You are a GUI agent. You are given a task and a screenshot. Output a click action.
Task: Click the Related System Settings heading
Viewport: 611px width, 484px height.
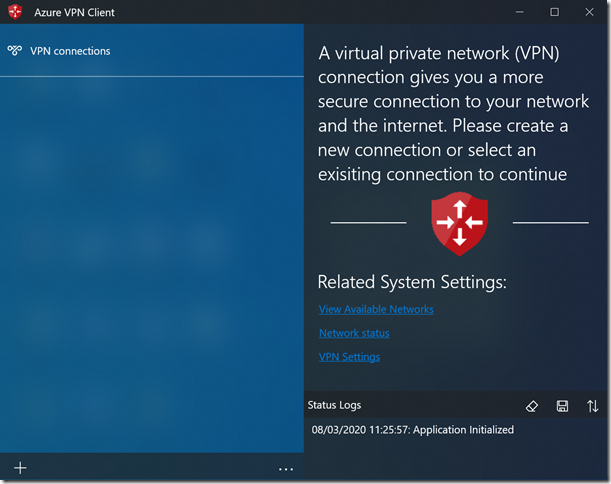click(412, 282)
